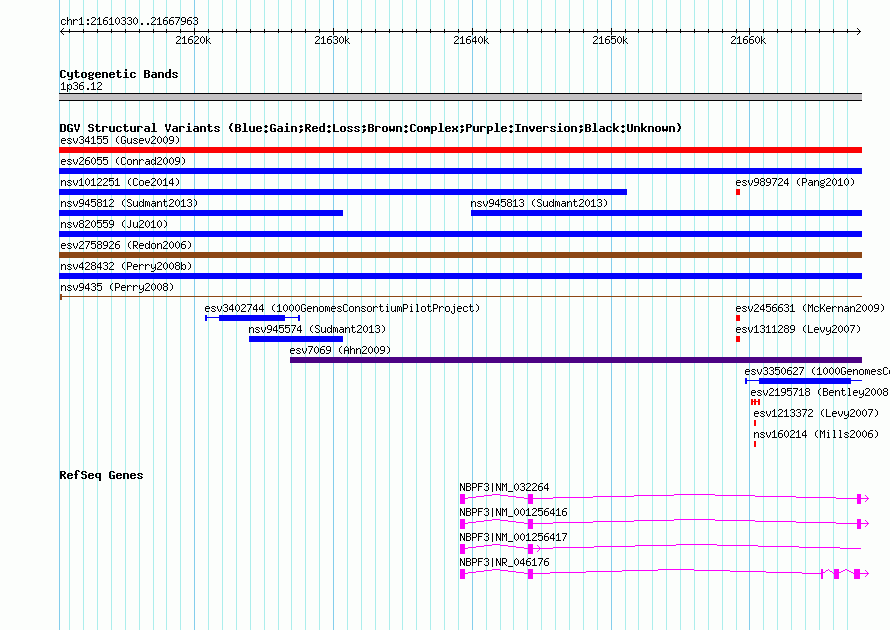This screenshot has width=890, height=630.
Task: Click the esv3402744 1000GenomesConsortiumPilotProject variant glyph
Action: (253, 318)
